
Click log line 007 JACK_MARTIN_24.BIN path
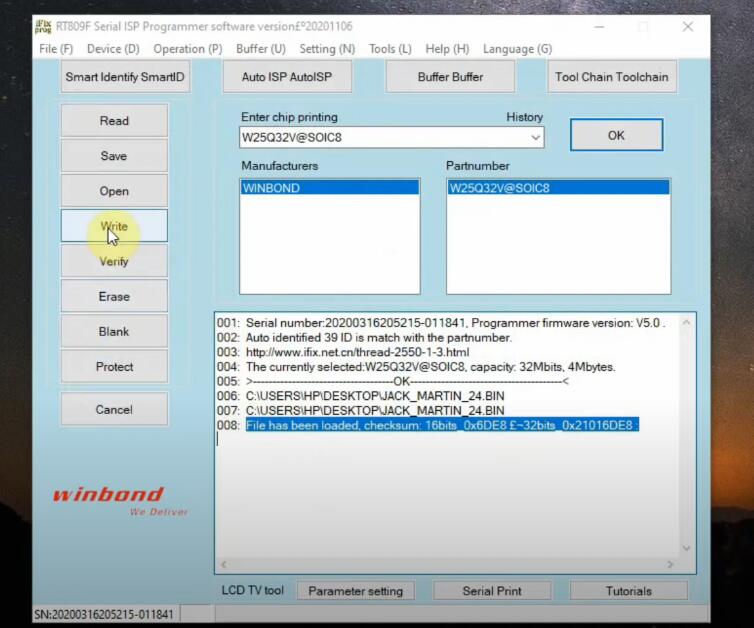[x=375, y=411]
